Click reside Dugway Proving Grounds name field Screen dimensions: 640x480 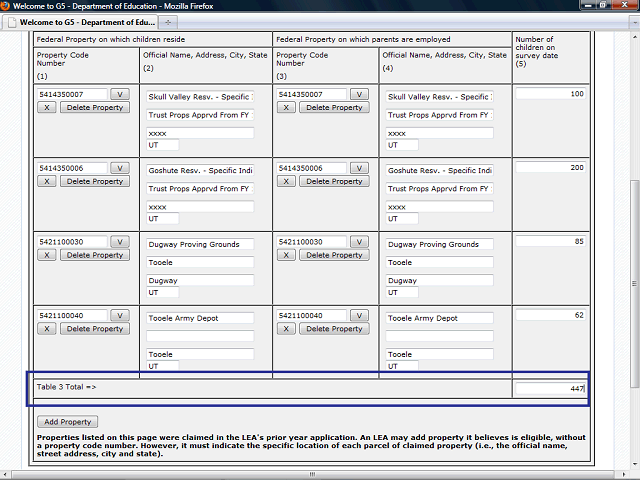(x=200, y=244)
